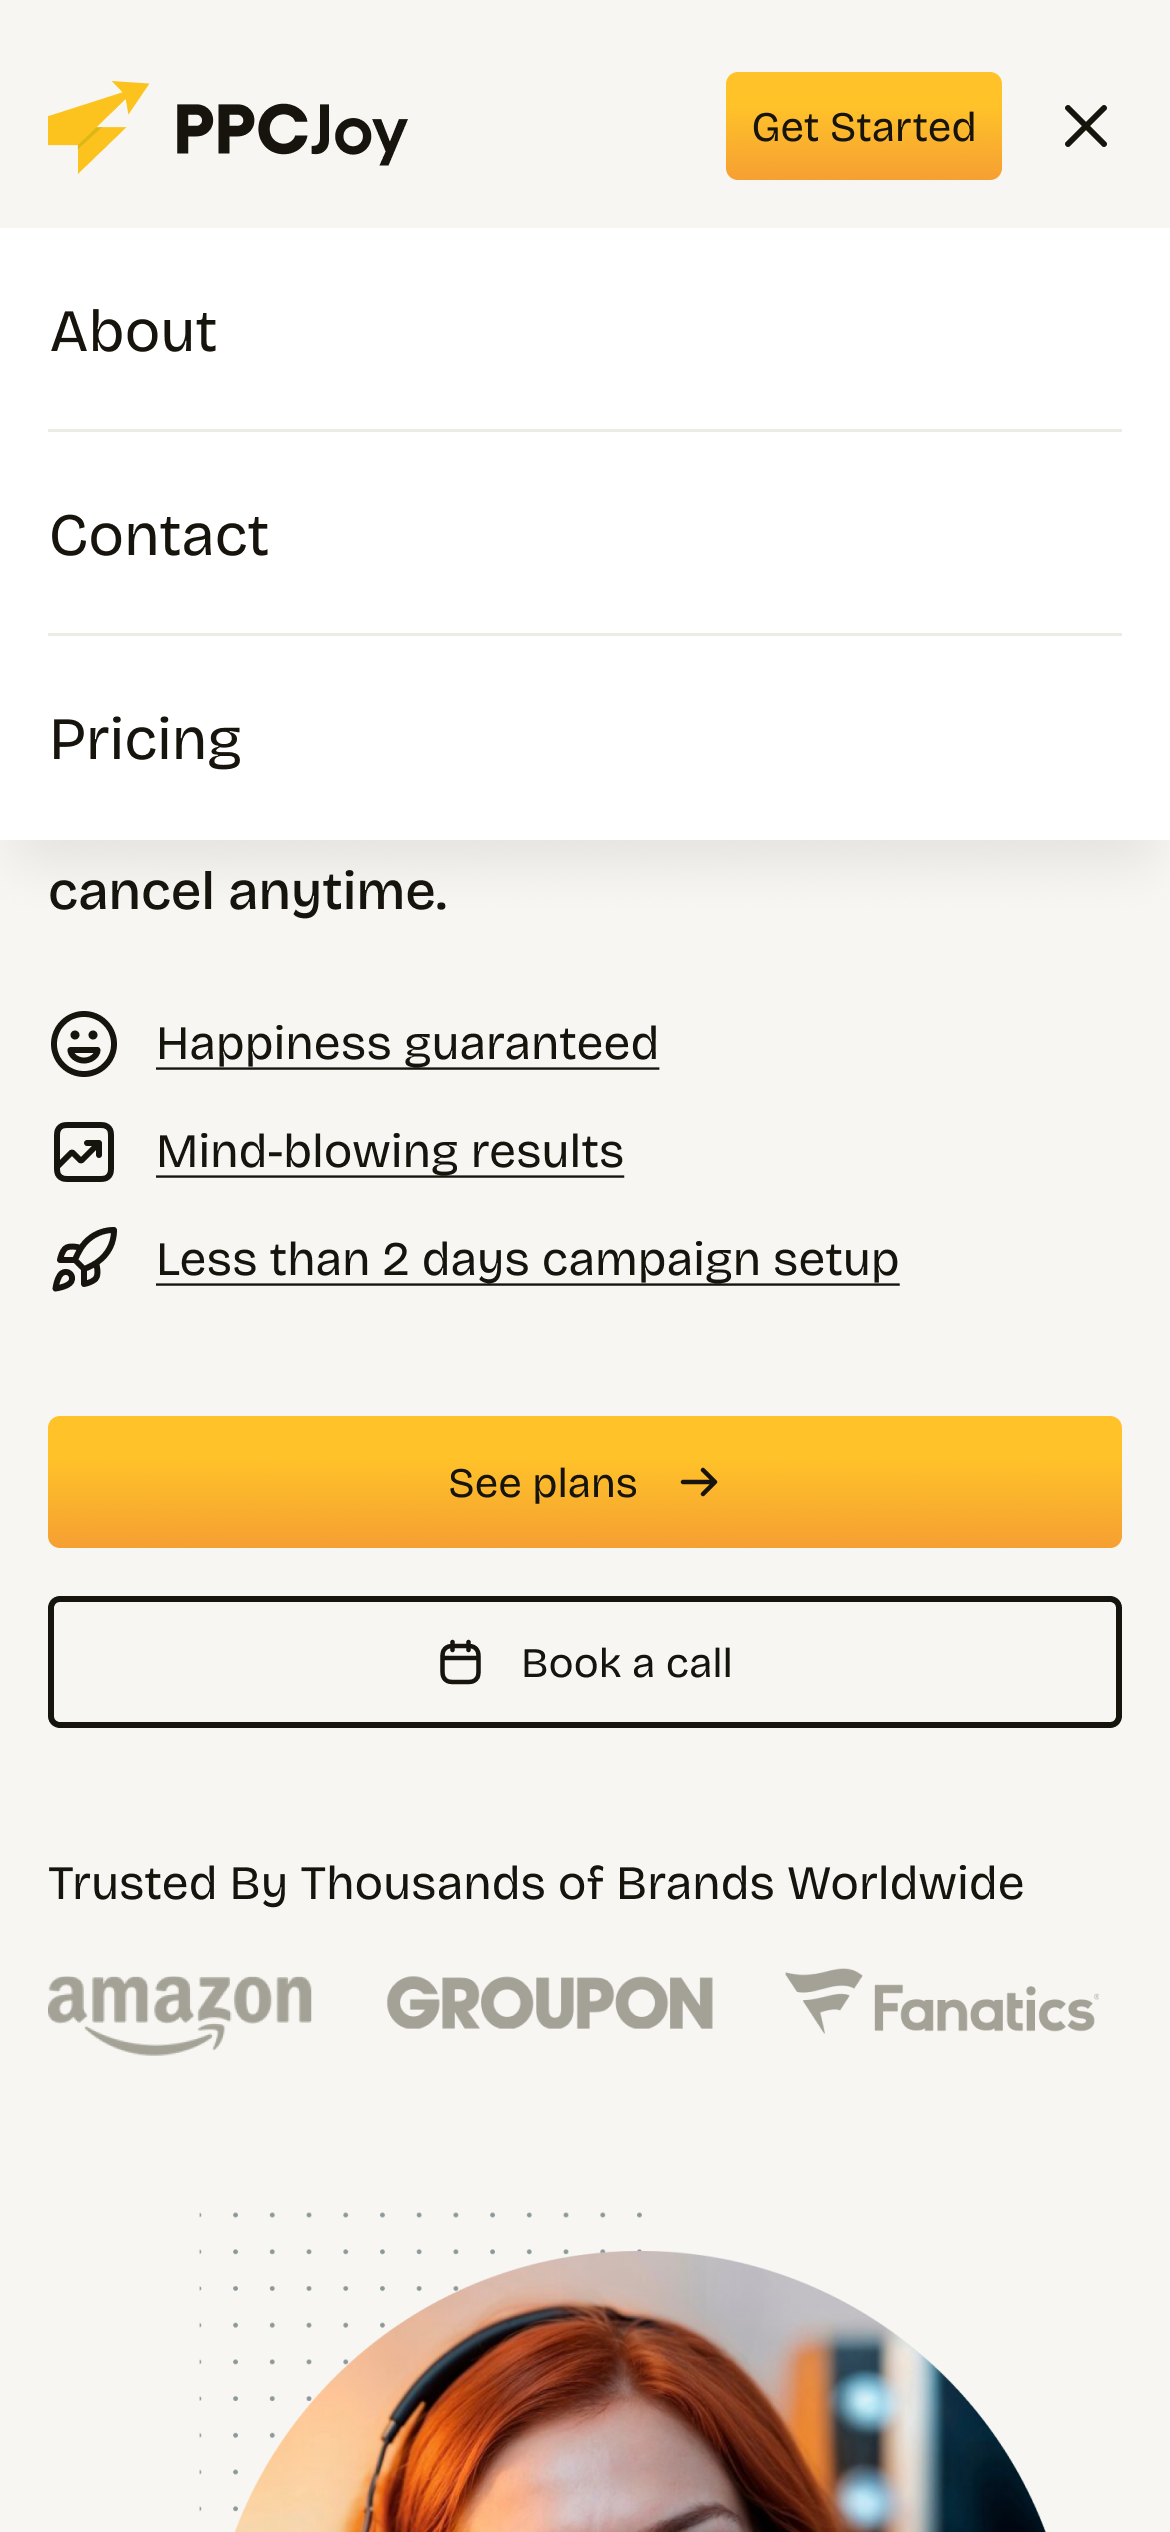Open the Contact menu item

(160, 536)
